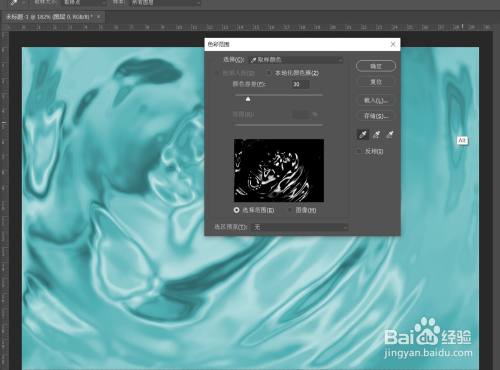Toggle the 反相 invert checkbox
The image size is (500, 370).
click(x=359, y=151)
